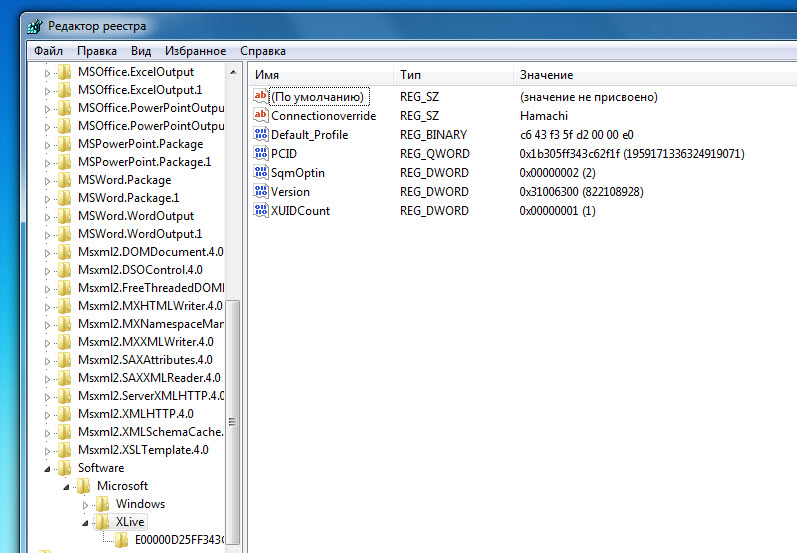Sort values by Тип column header
797x553 pixels.
pyautogui.click(x=453, y=75)
